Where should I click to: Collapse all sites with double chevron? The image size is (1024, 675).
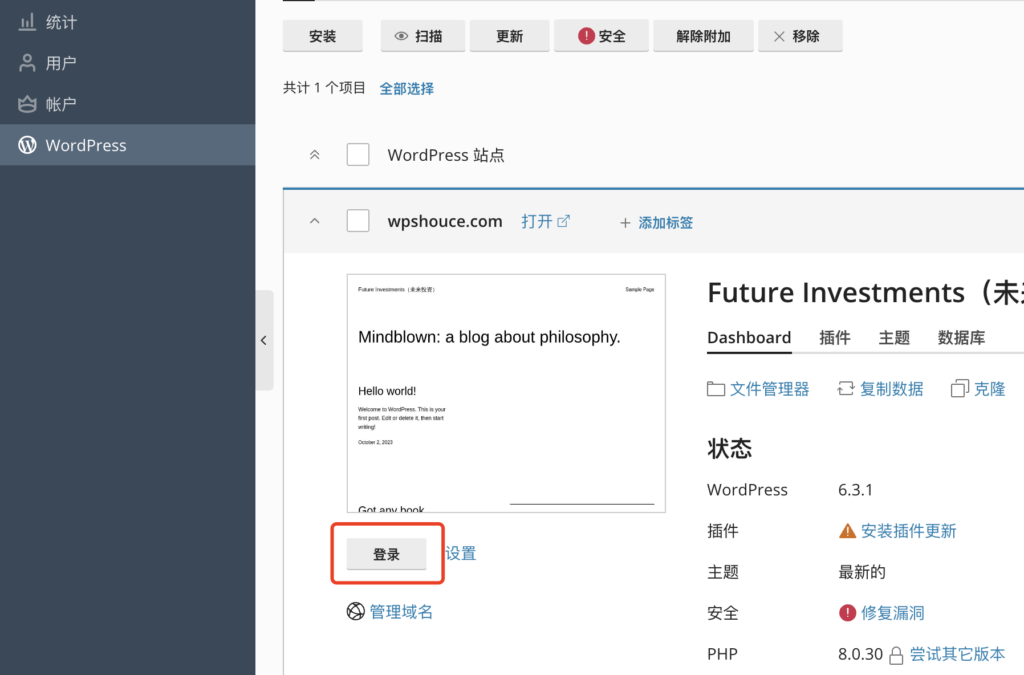click(314, 155)
